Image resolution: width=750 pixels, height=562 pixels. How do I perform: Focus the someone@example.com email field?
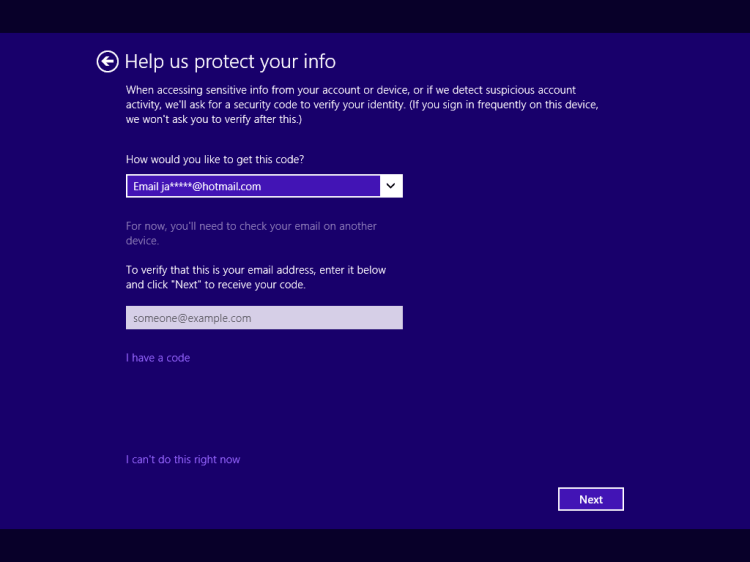(x=264, y=318)
